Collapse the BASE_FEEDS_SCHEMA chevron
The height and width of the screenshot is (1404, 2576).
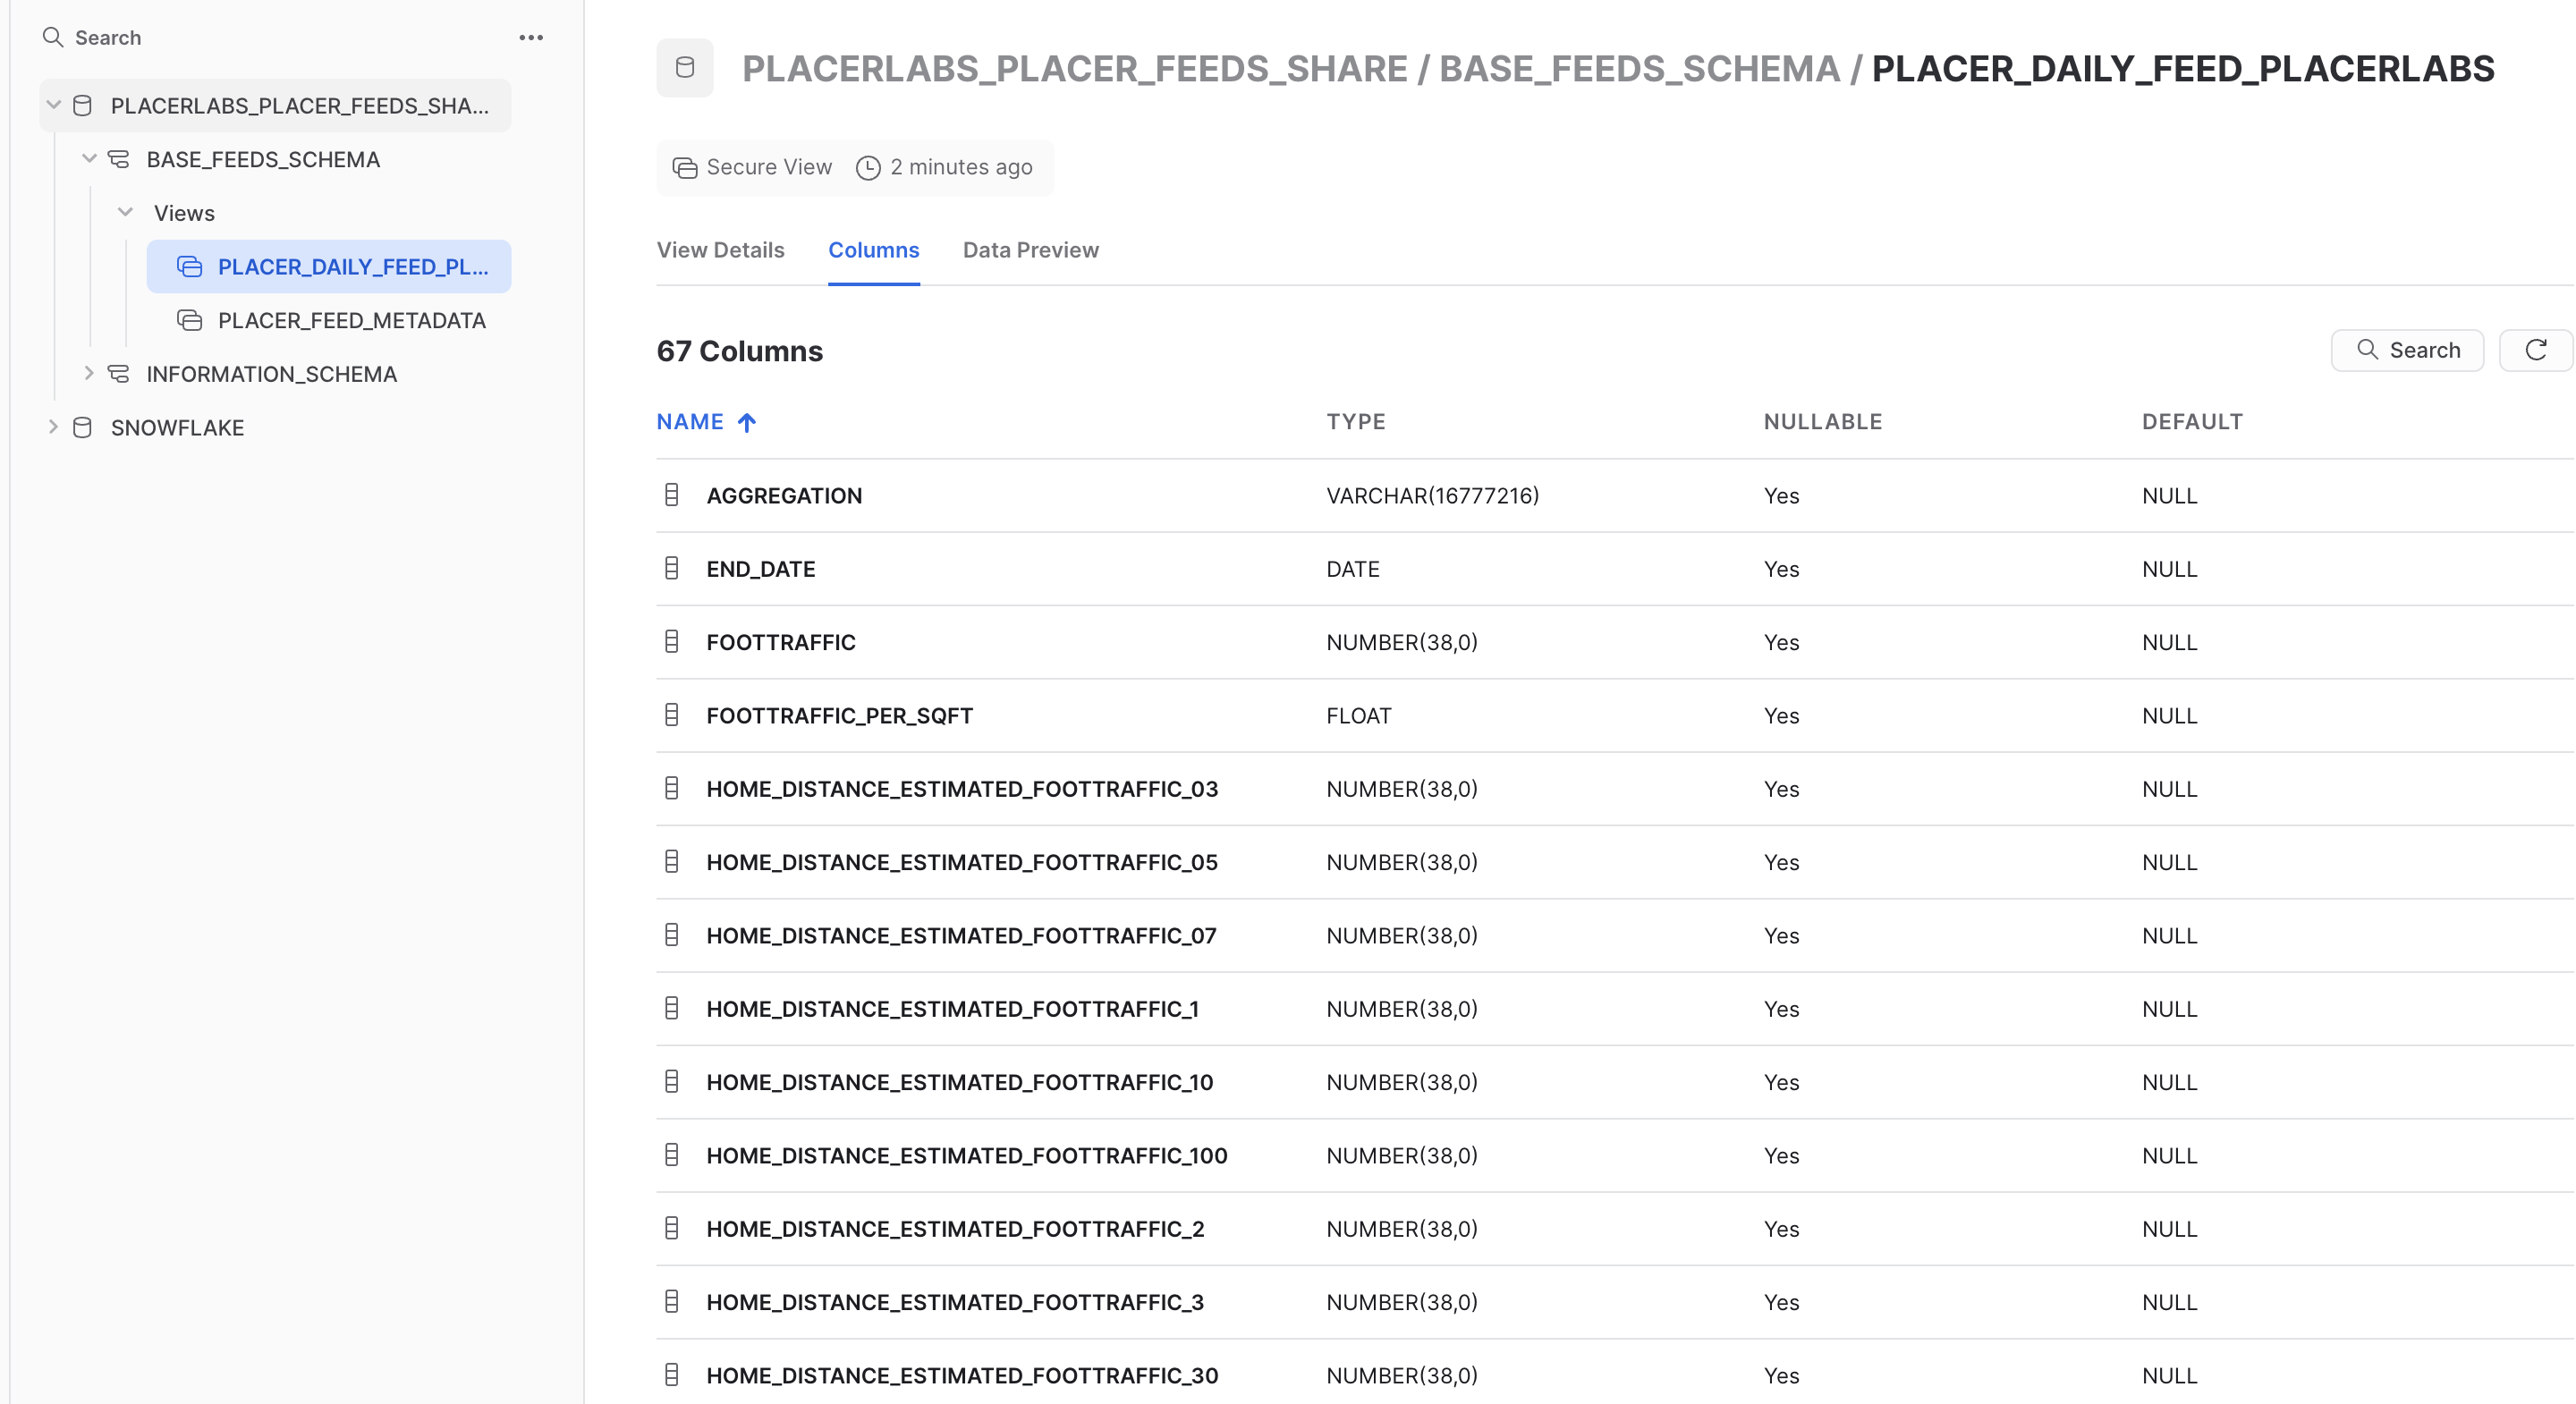[x=89, y=159]
